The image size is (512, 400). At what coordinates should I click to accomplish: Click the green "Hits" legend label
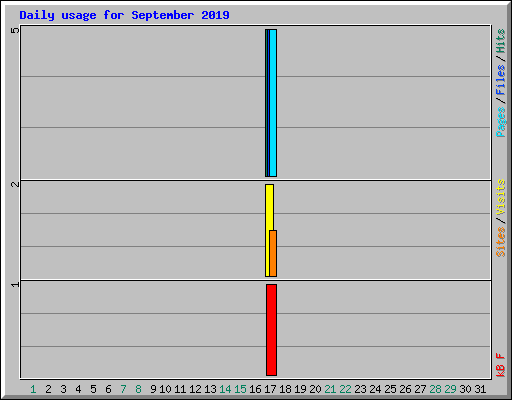click(x=501, y=41)
